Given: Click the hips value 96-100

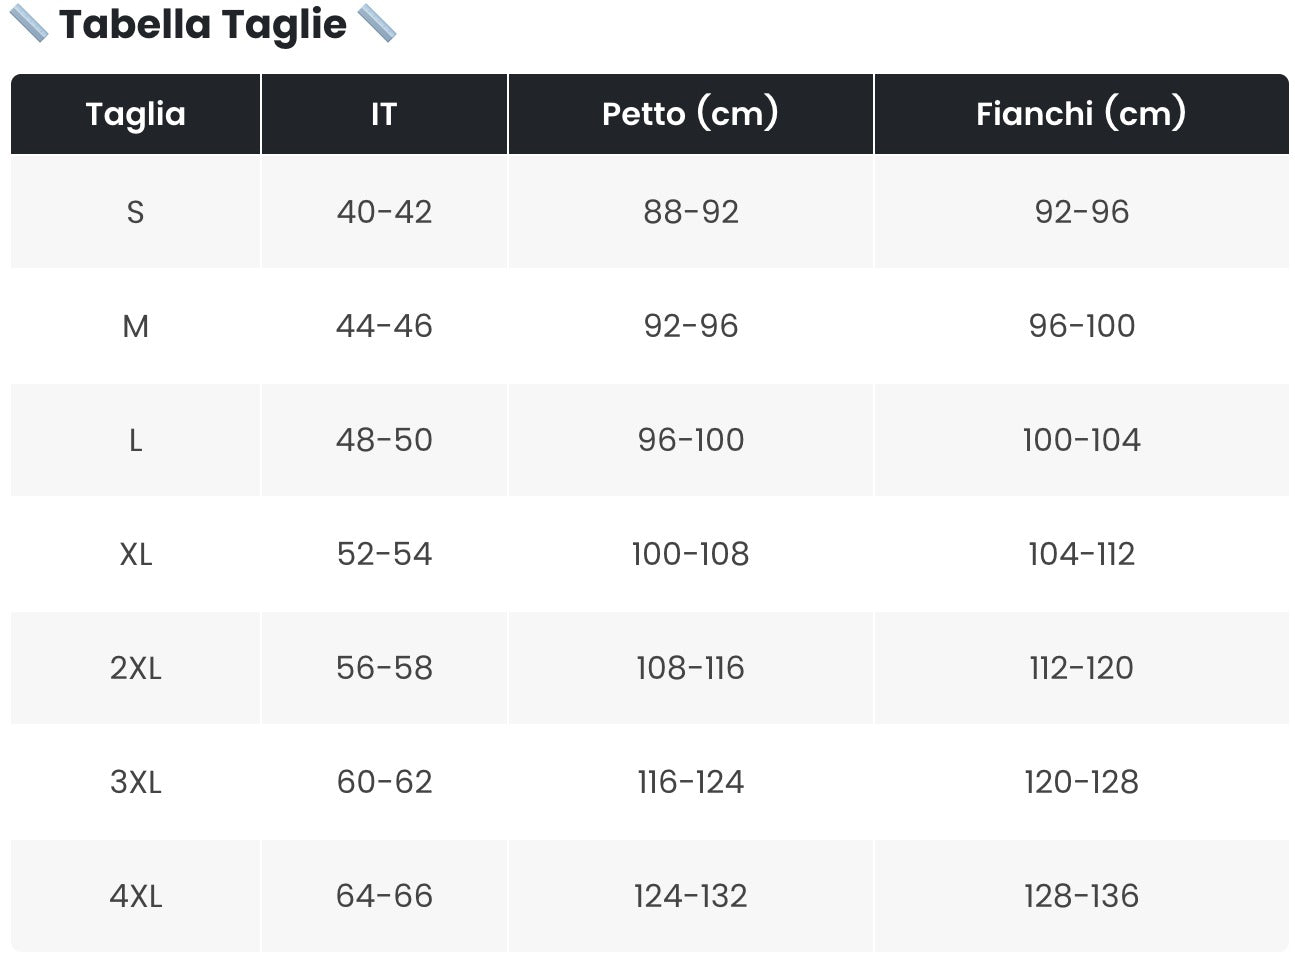Looking at the screenshot, I should coord(1082,326).
